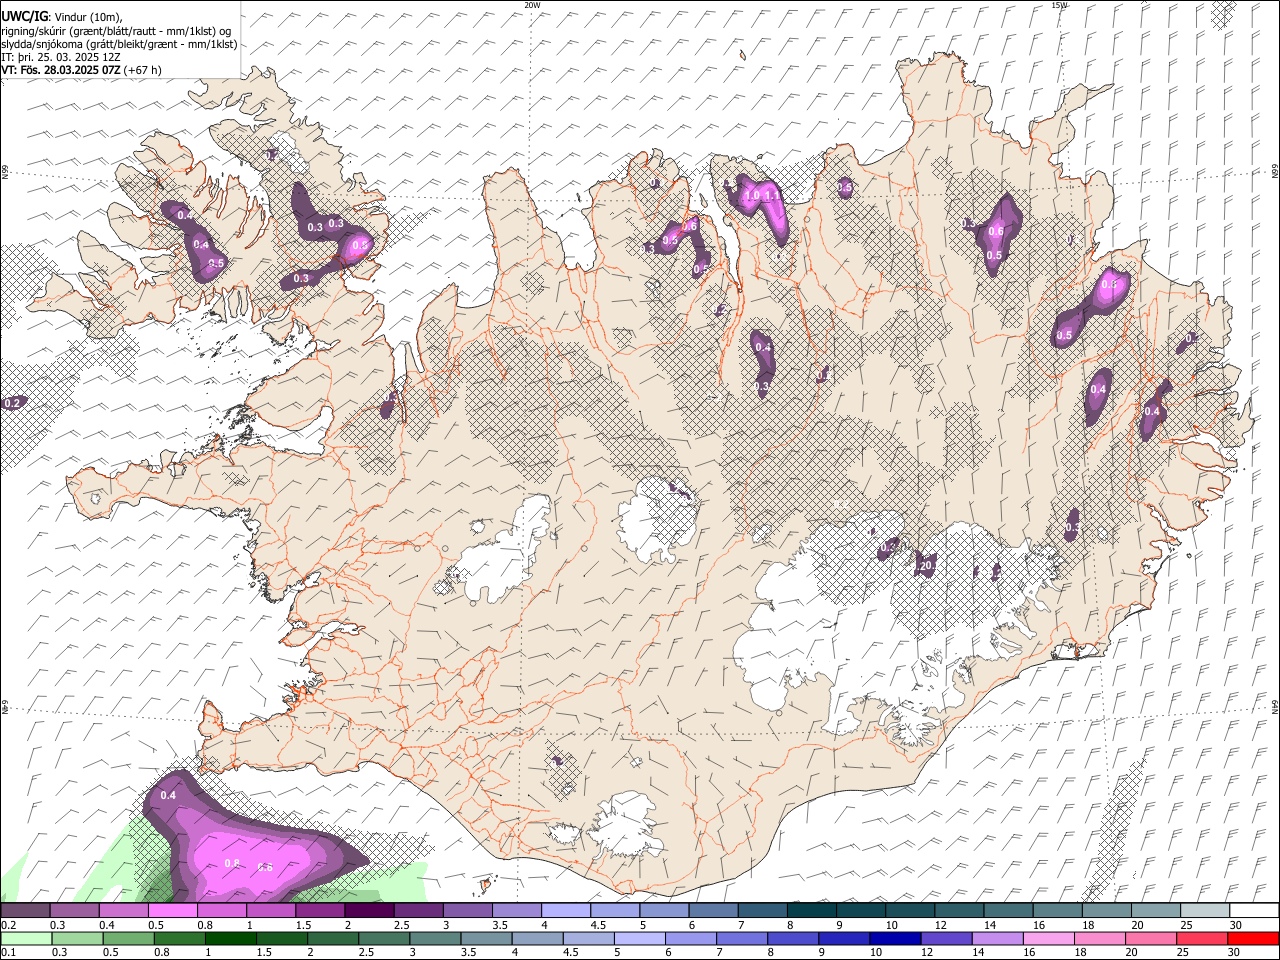The width and height of the screenshot is (1280, 960).
Task: Pick the bright red 30 swatch in rain scale
Action: coord(1252,939)
